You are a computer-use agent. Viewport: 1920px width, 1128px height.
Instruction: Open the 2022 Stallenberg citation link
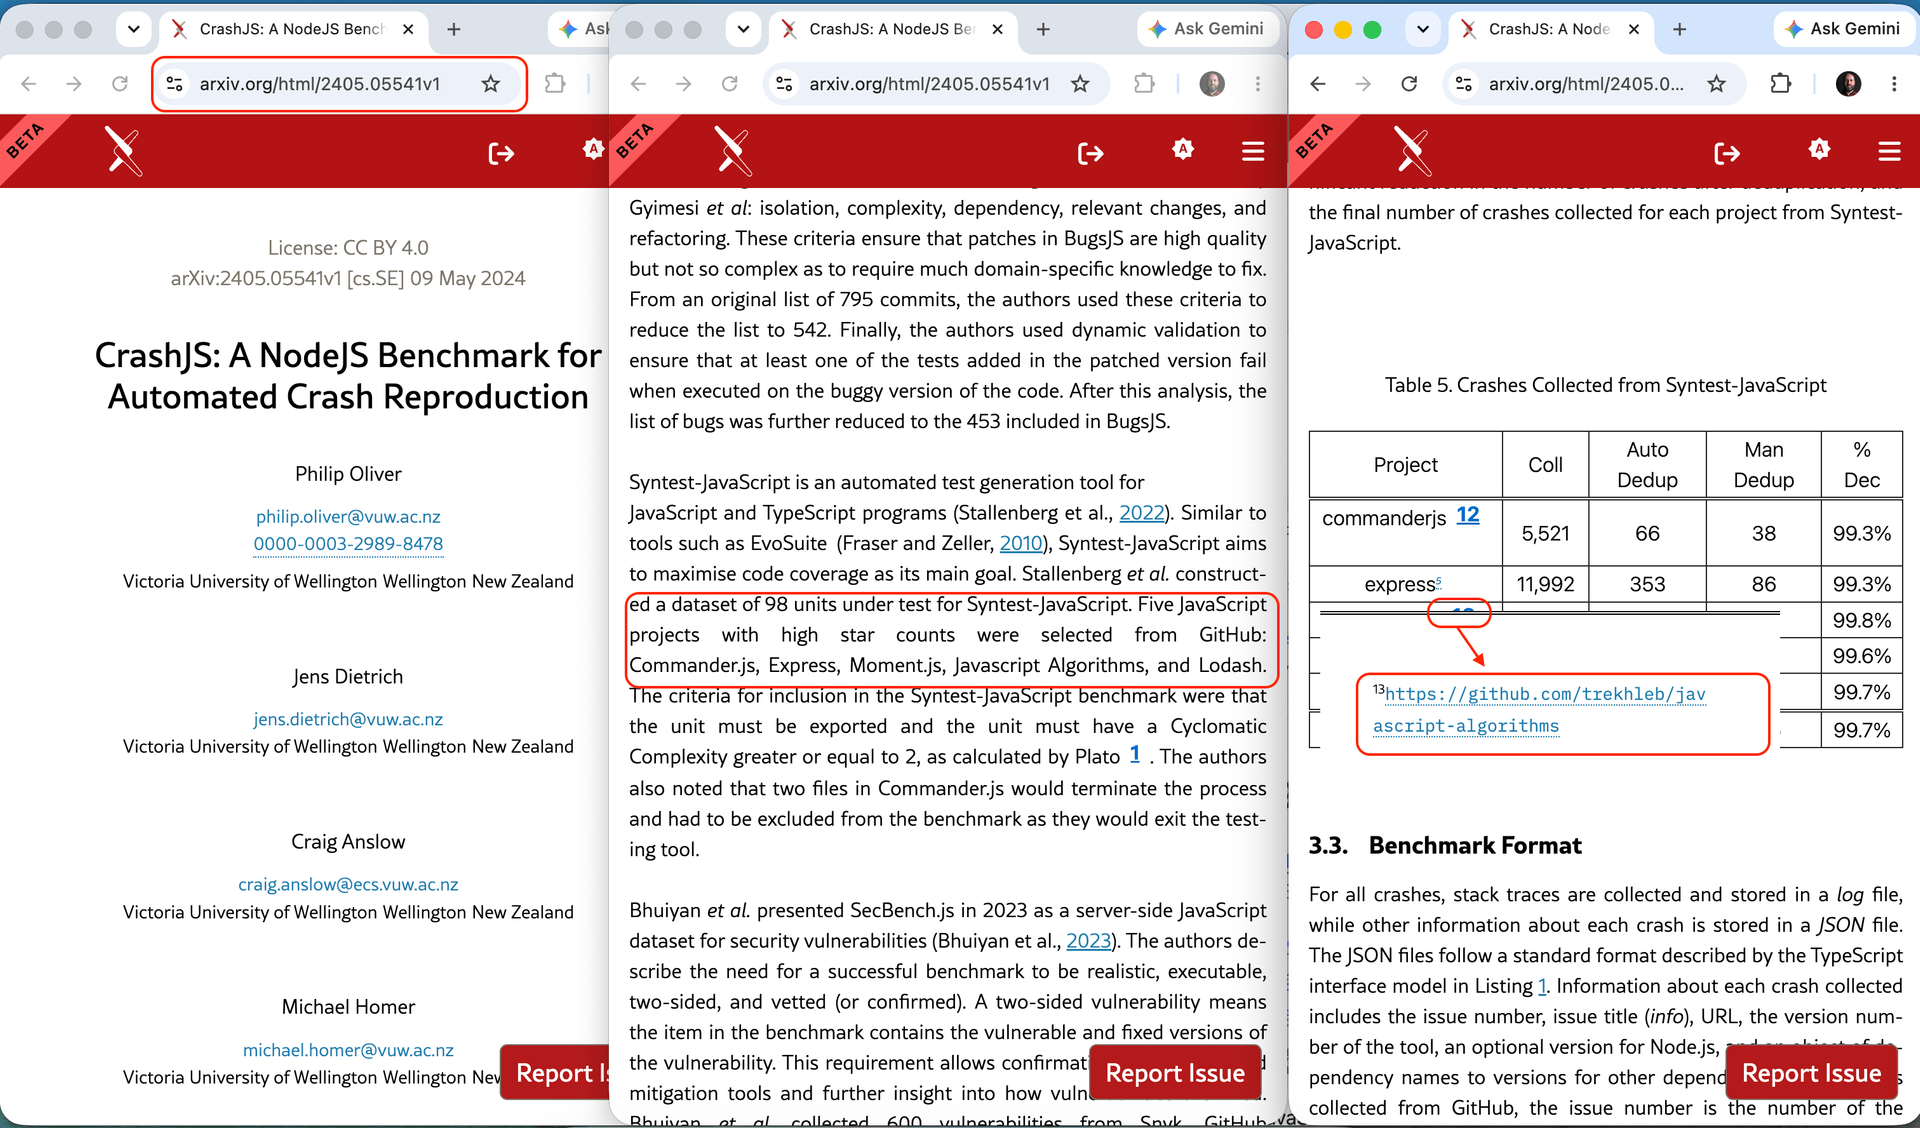point(1141,512)
